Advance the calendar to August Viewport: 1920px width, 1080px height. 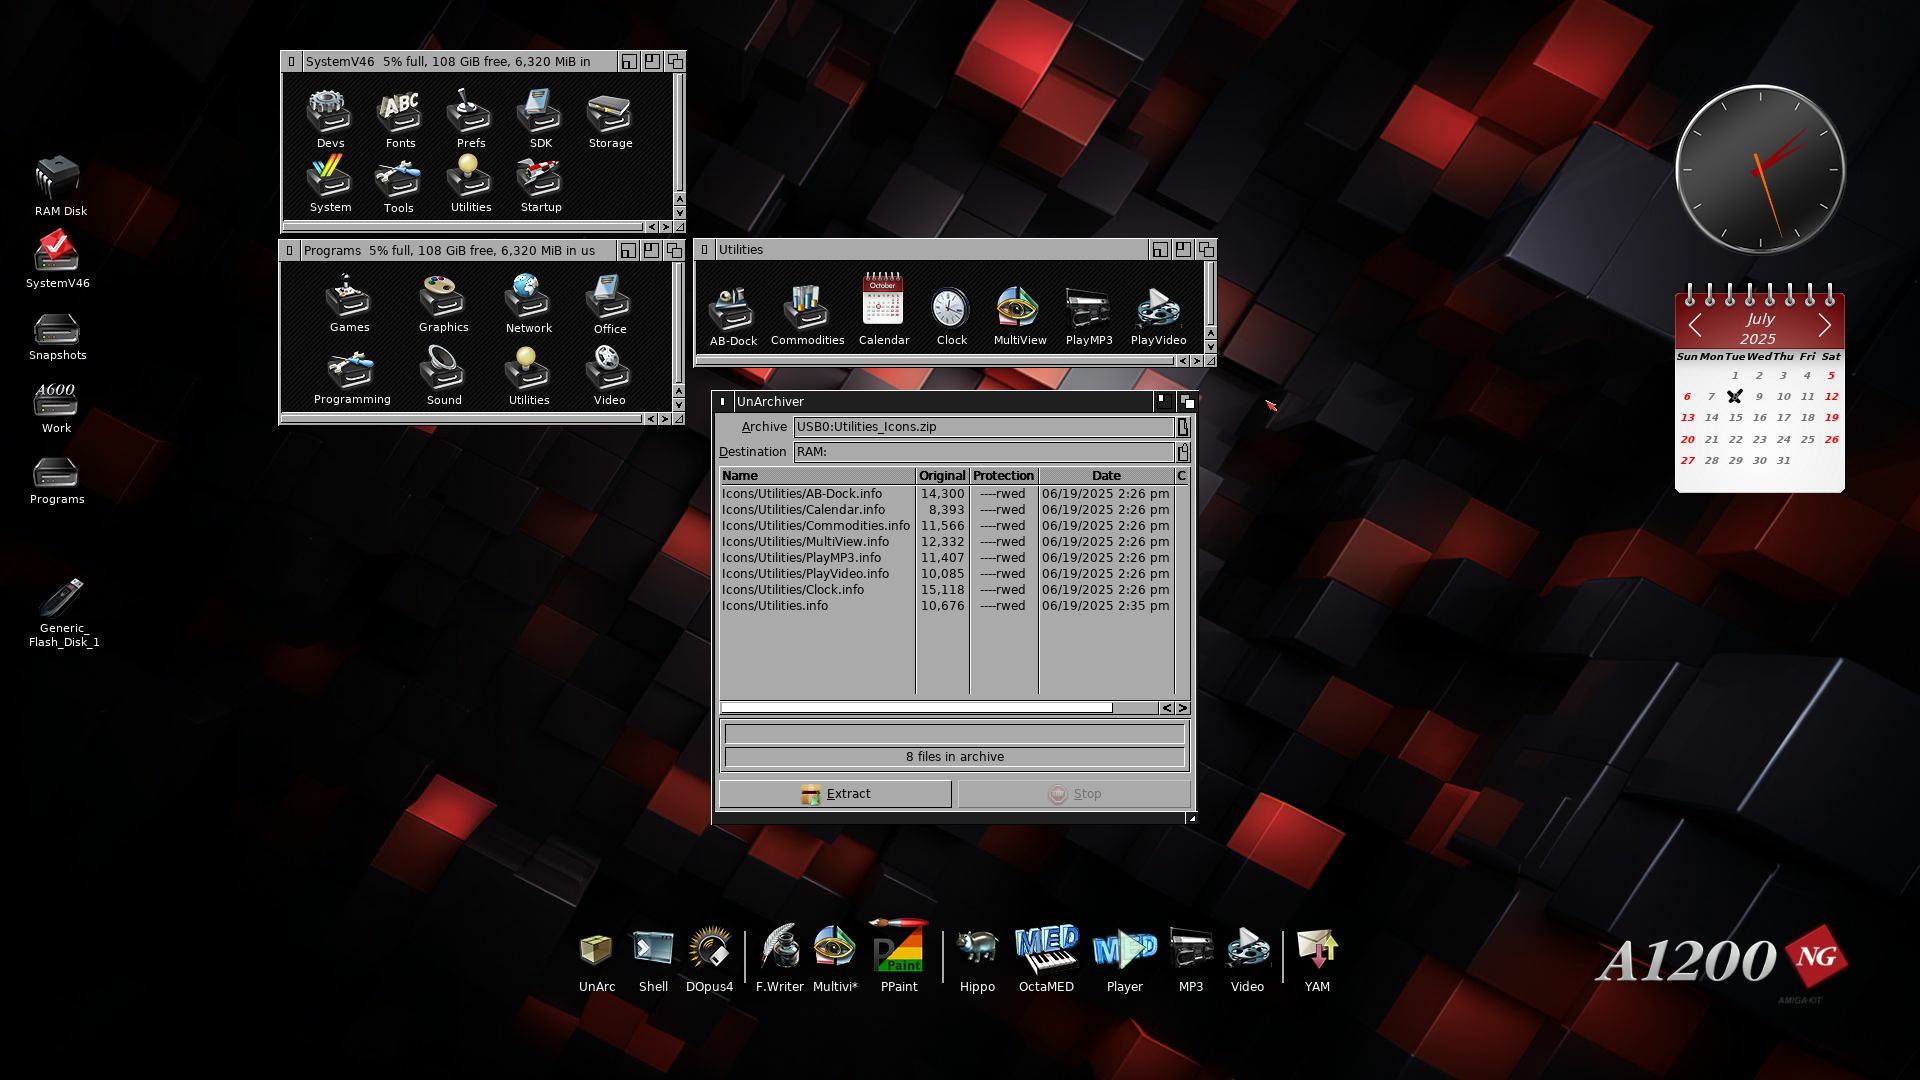point(1827,324)
